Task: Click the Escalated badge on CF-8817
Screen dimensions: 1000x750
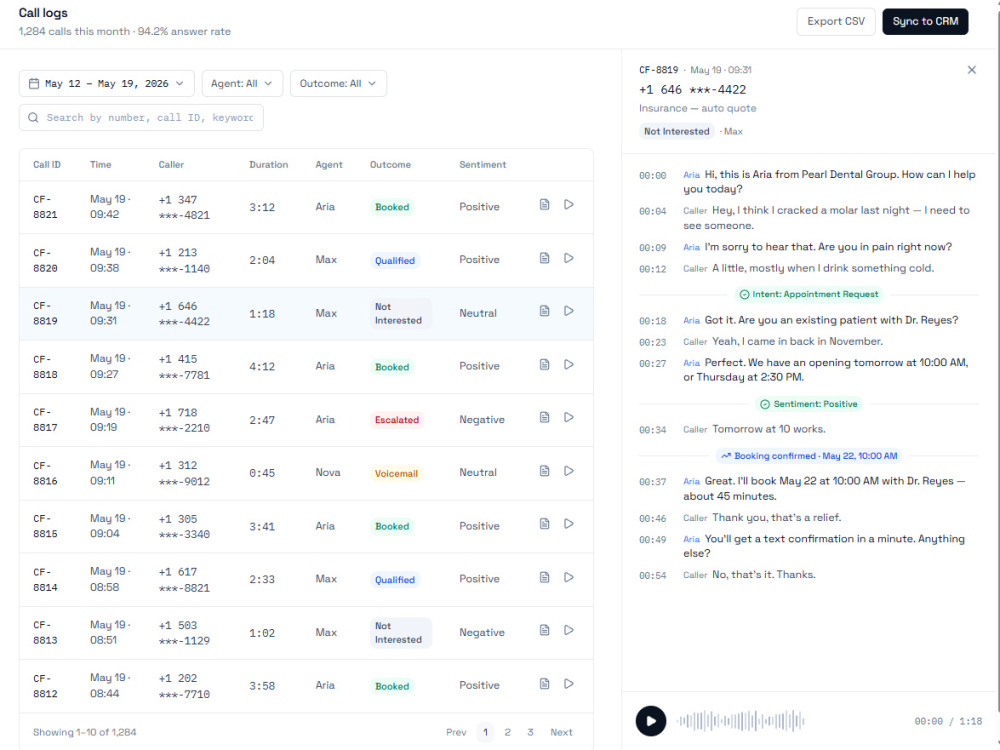Action: coord(397,420)
